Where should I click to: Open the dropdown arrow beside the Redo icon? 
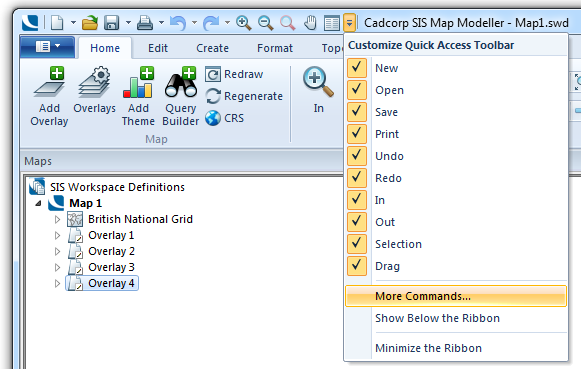click(227, 23)
